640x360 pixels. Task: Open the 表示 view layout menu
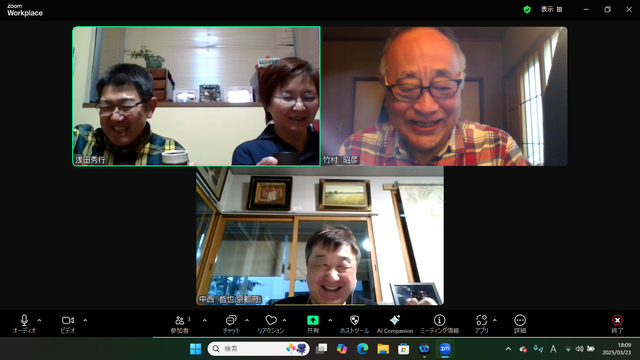(x=552, y=9)
